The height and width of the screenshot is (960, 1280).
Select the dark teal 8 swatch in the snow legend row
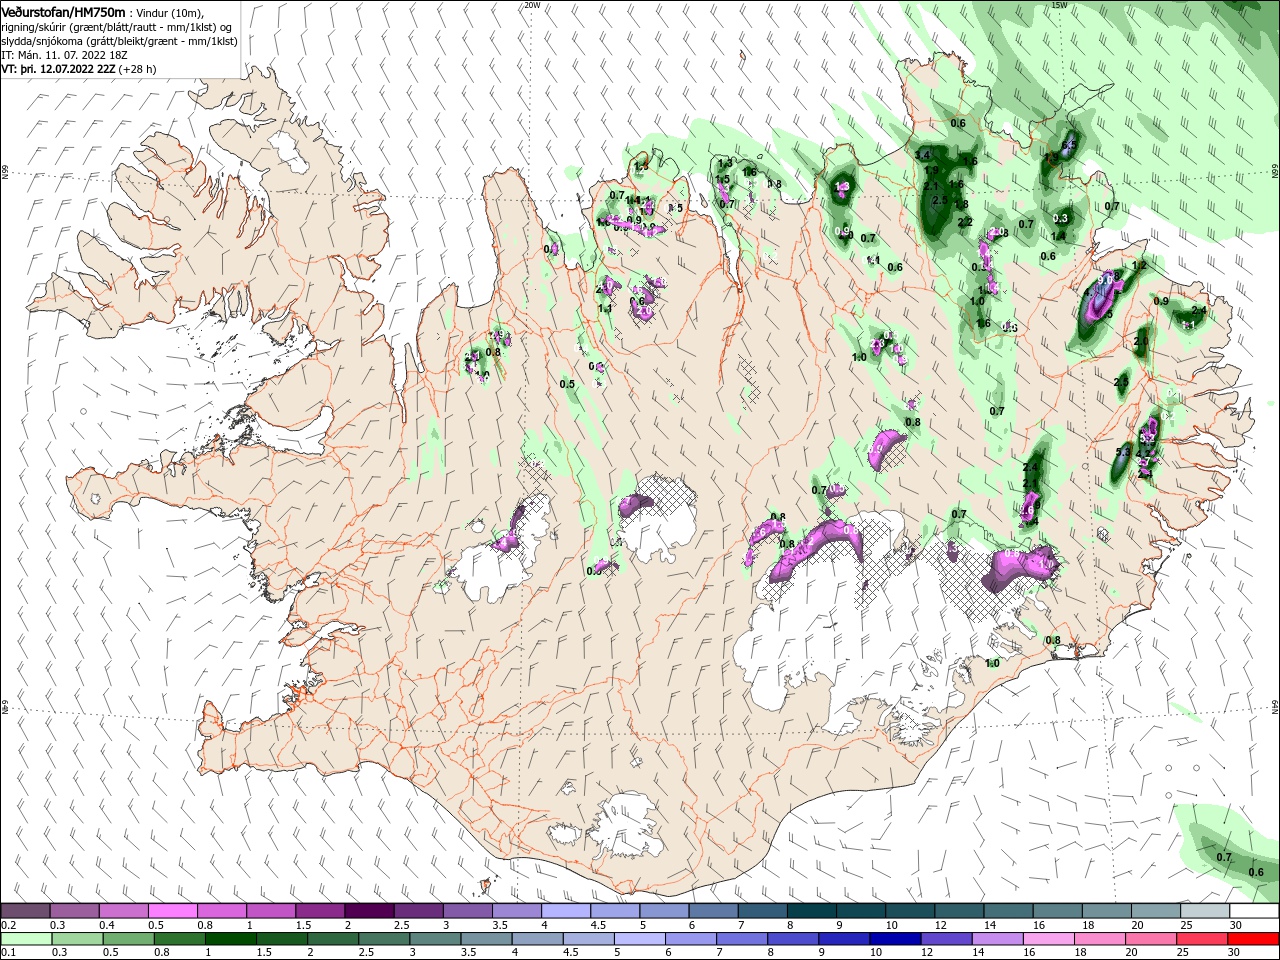click(811, 911)
